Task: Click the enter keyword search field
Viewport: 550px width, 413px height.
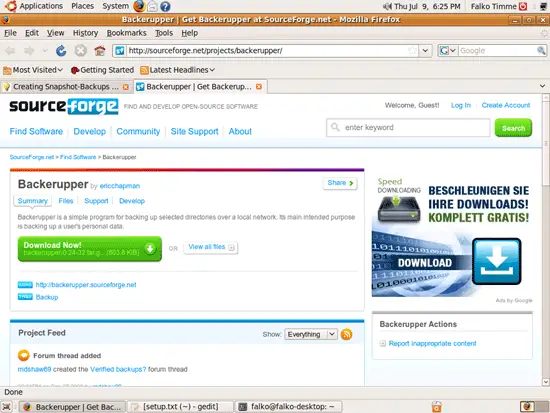Action: [408, 128]
